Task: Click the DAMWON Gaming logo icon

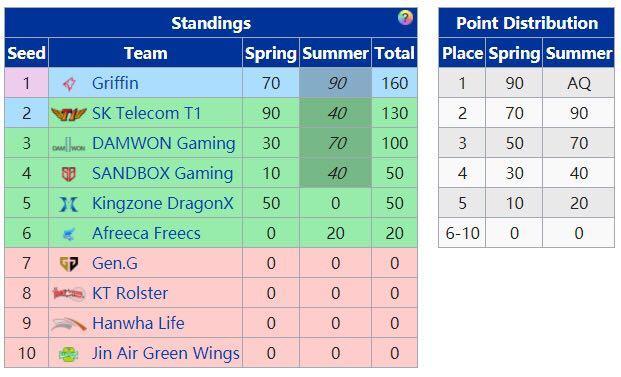Action: tap(69, 145)
